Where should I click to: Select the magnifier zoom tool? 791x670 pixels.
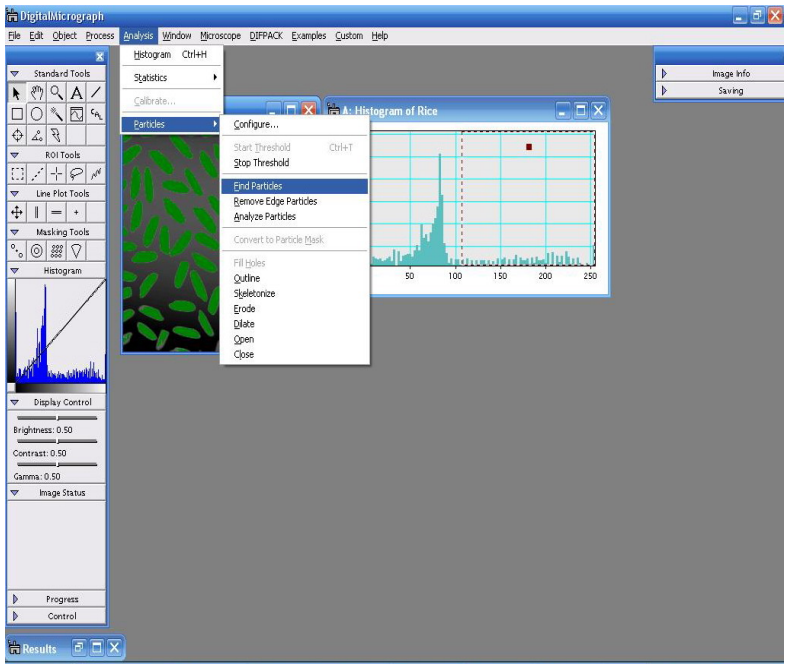(56, 93)
